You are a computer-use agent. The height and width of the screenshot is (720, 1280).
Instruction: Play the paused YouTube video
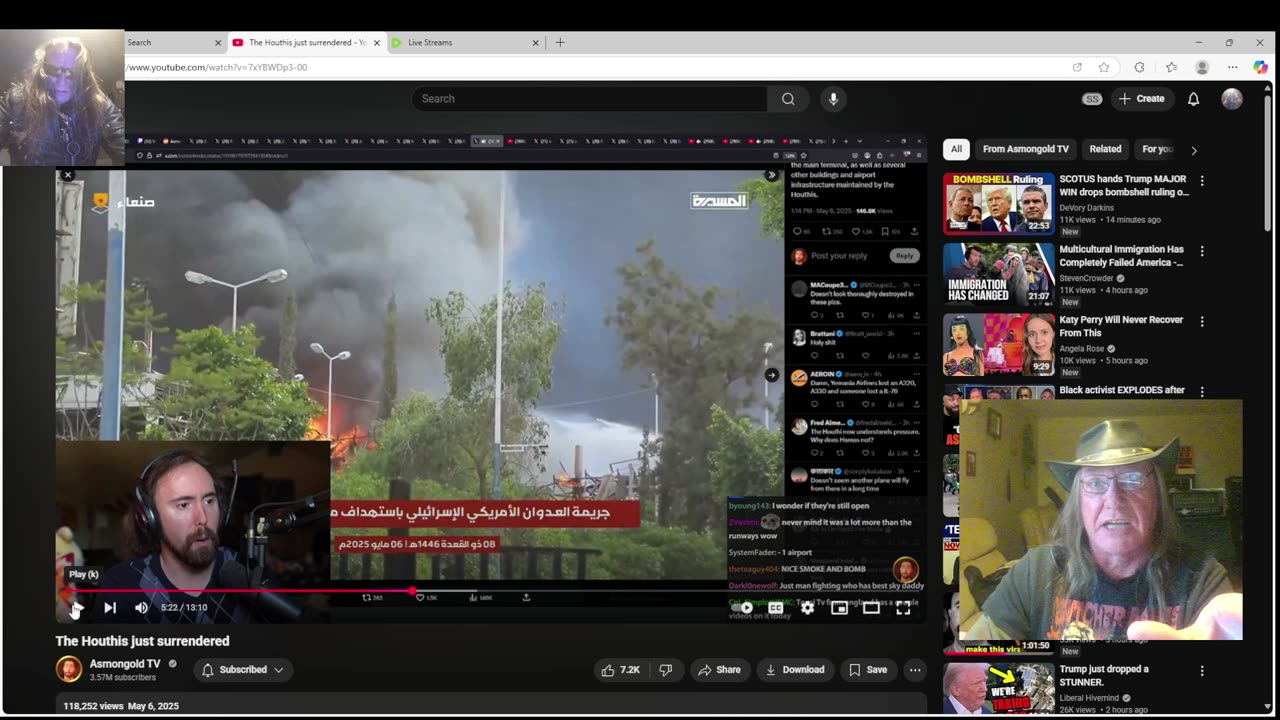[x=77, y=607]
